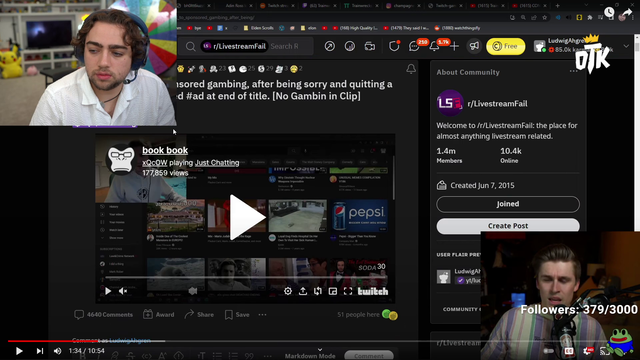Image resolution: width=640 pixels, height=360 pixels.
Task: Open xQcOW channel link
Action: pyautogui.click(x=155, y=162)
